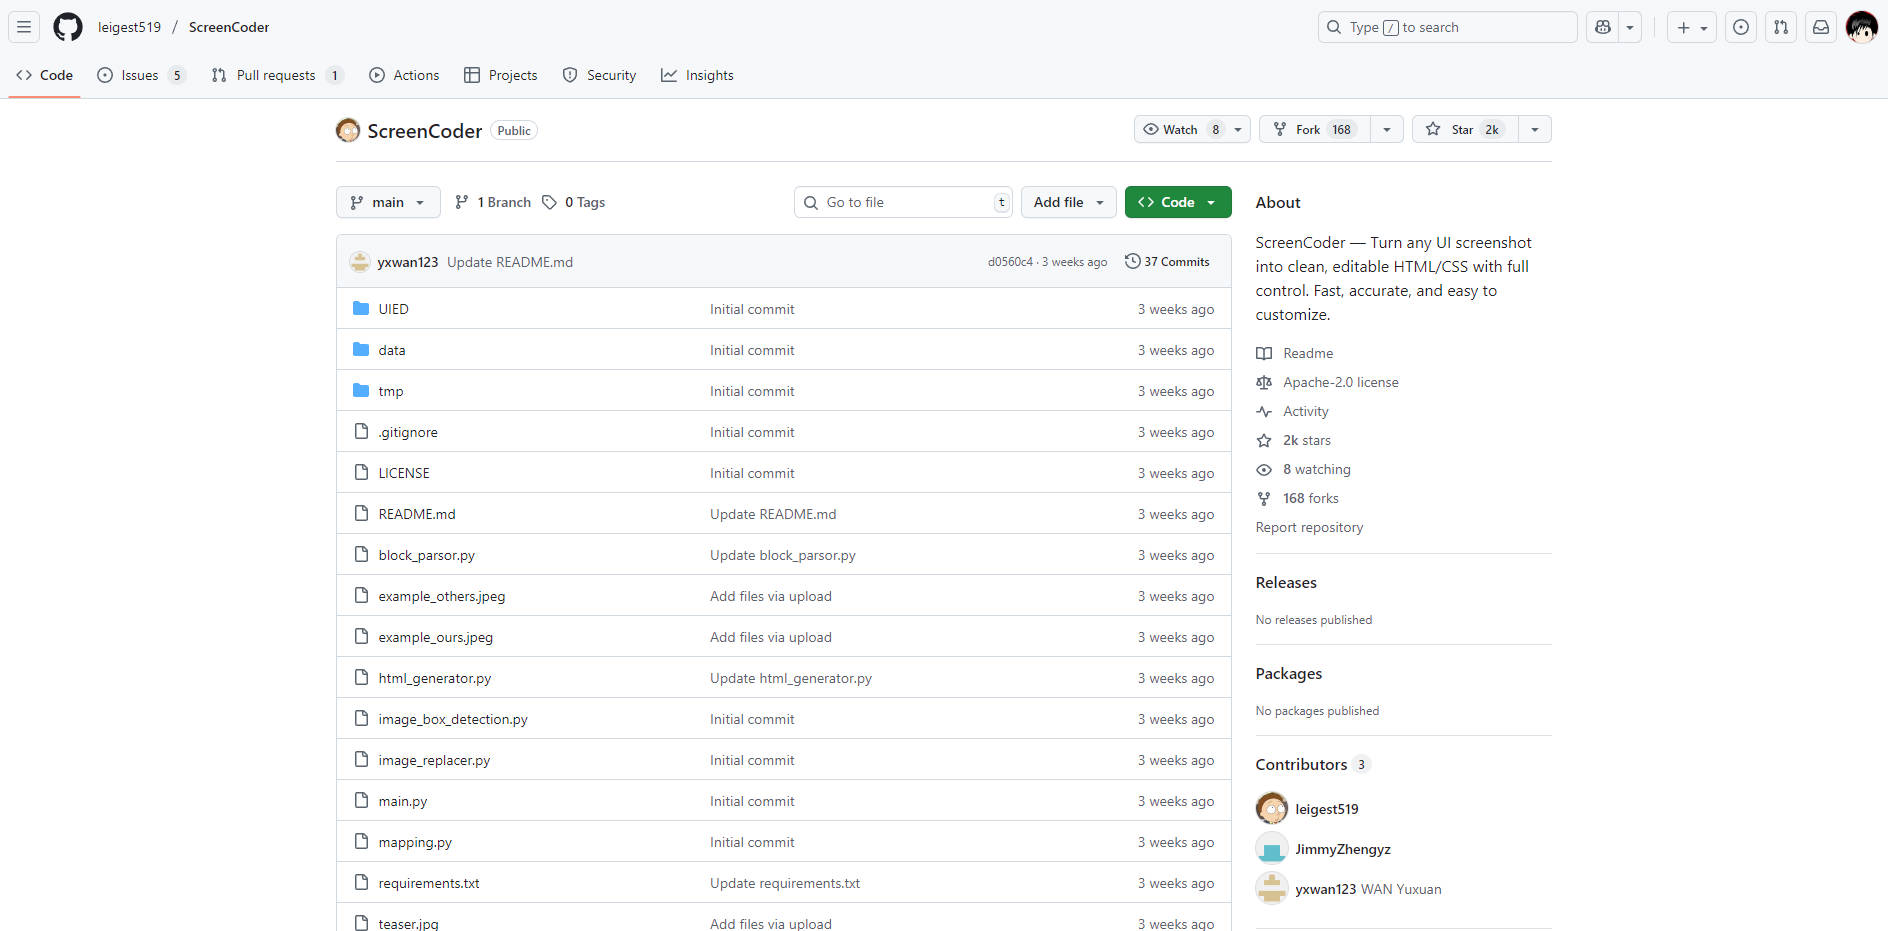Open the copilot icon in the header
Screen dimensions: 1888x931
click(x=1601, y=27)
